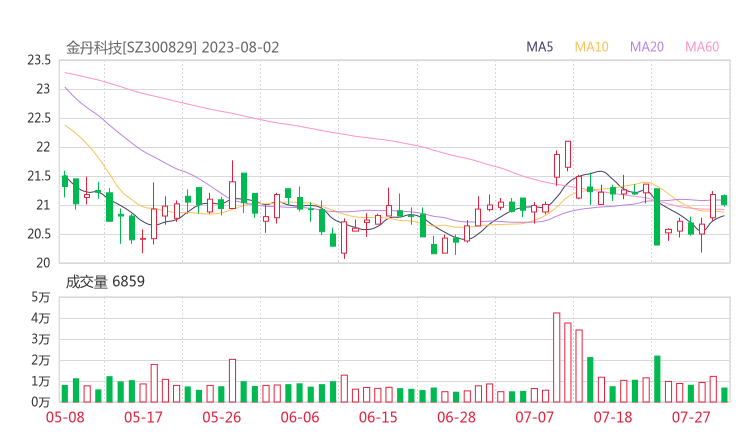
Task: Click the 2万 volume axis label
Action: [41, 361]
